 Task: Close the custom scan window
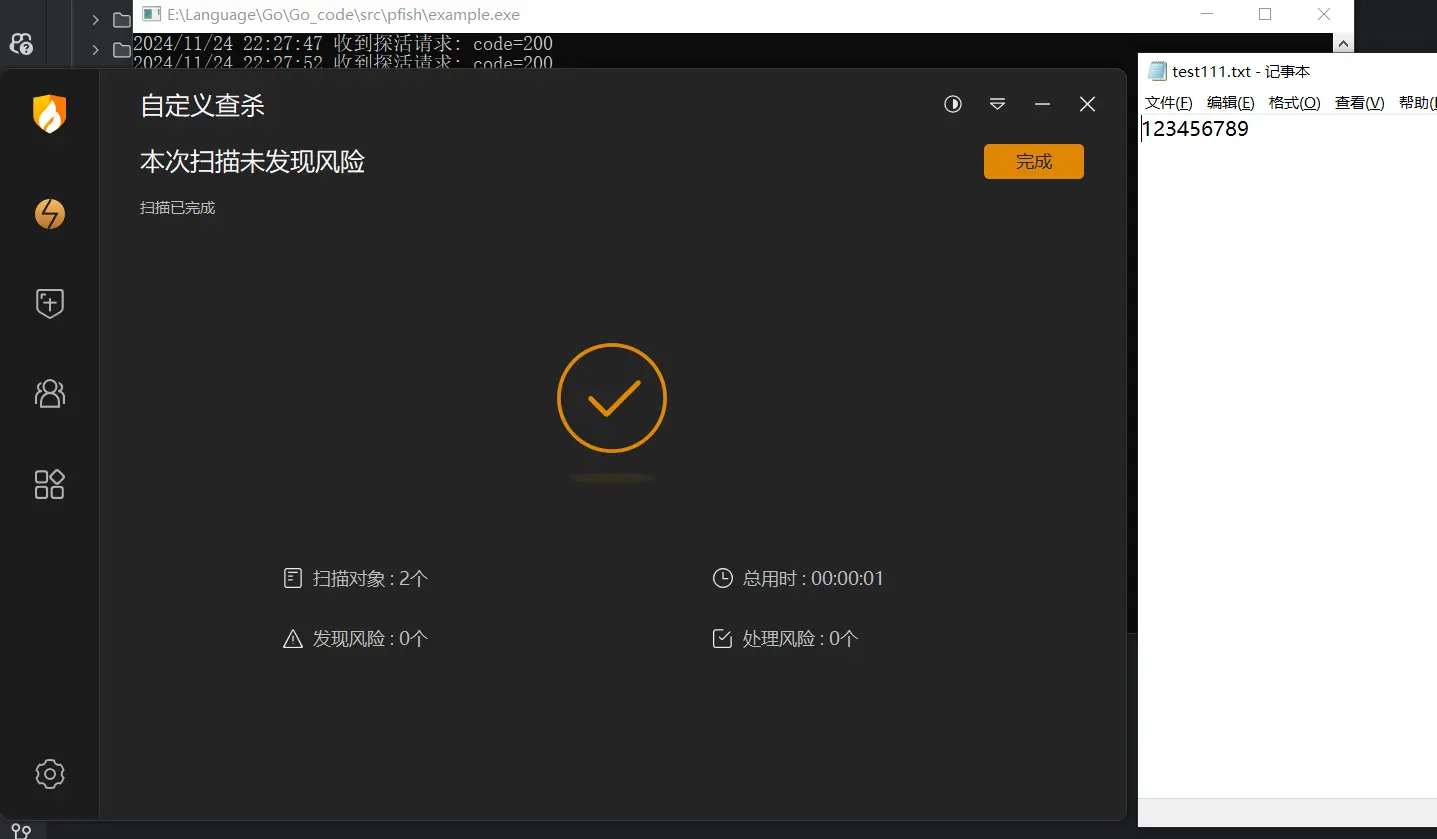1087,104
